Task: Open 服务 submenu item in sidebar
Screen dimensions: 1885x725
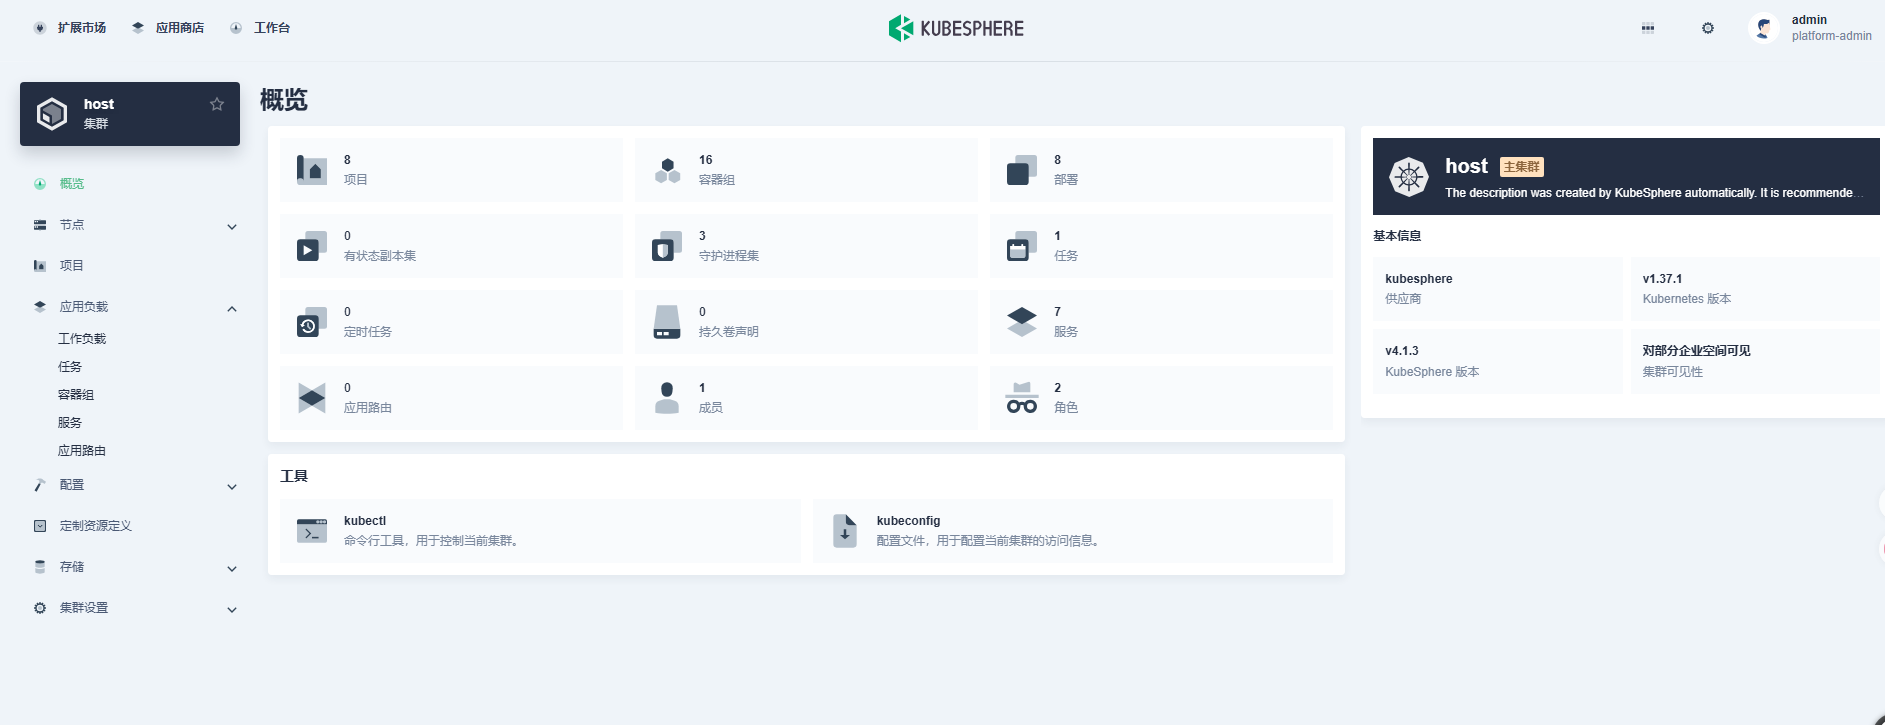Action: coord(70,423)
